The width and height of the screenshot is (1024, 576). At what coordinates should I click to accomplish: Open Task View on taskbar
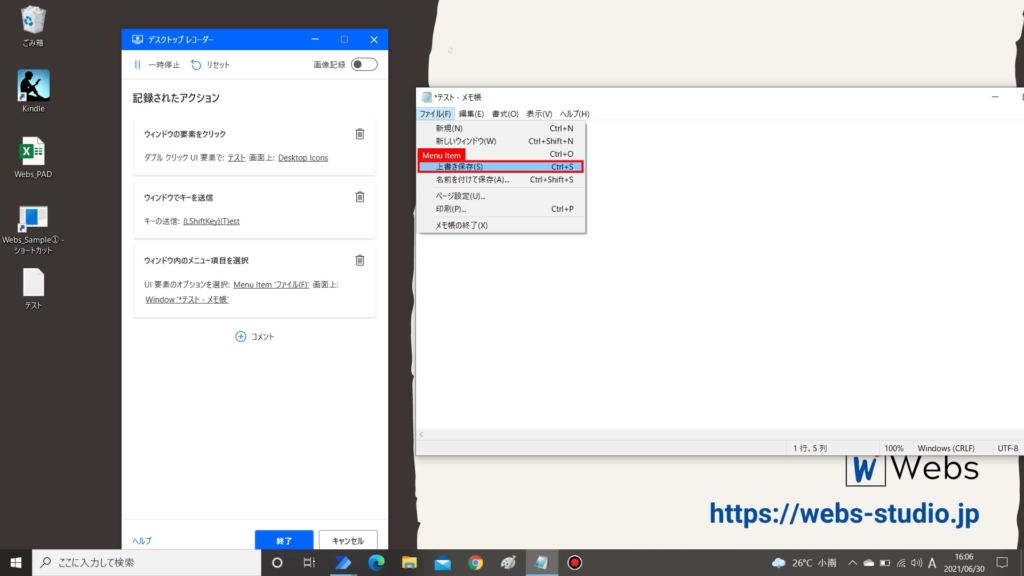point(310,562)
